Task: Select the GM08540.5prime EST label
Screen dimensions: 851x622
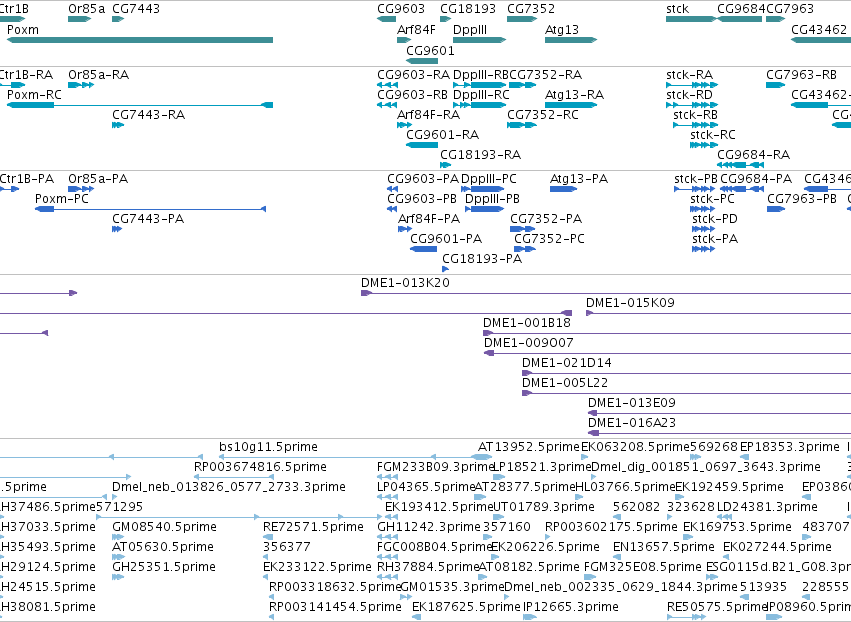Action: (164, 527)
